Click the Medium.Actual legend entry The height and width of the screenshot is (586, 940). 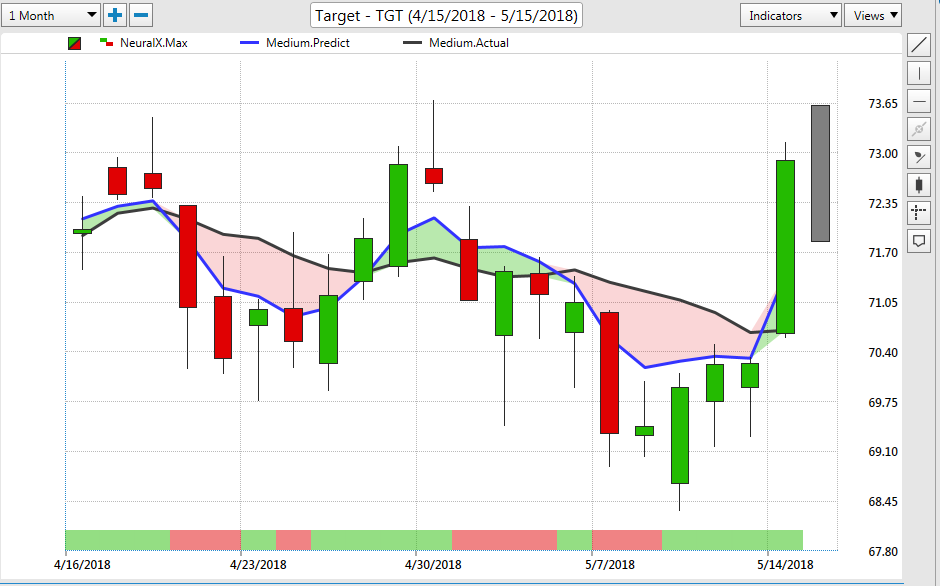(469, 43)
